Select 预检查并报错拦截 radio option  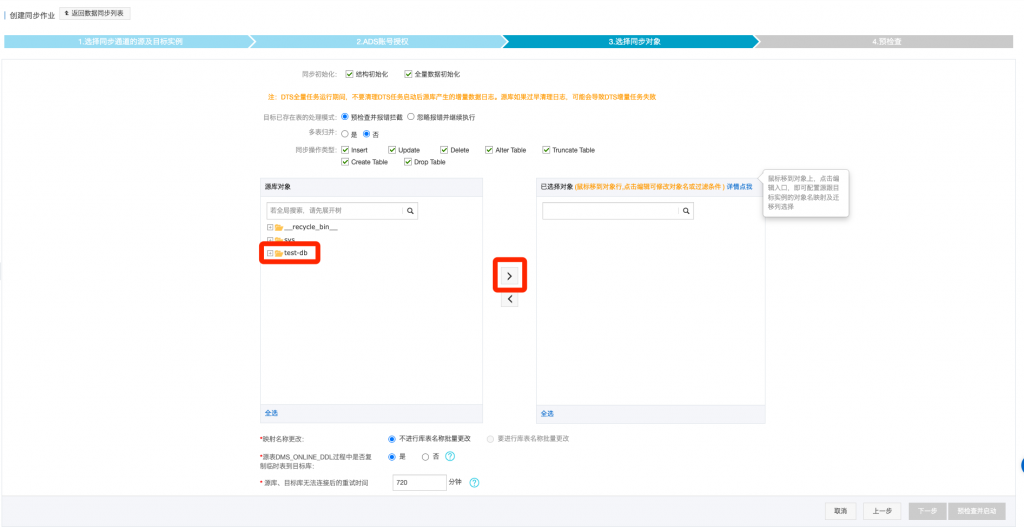click(x=345, y=117)
